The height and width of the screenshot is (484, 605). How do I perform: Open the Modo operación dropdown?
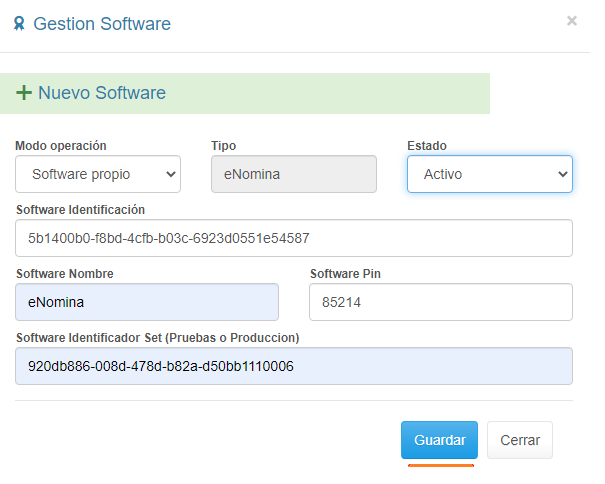pyautogui.click(x=98, y=174)
